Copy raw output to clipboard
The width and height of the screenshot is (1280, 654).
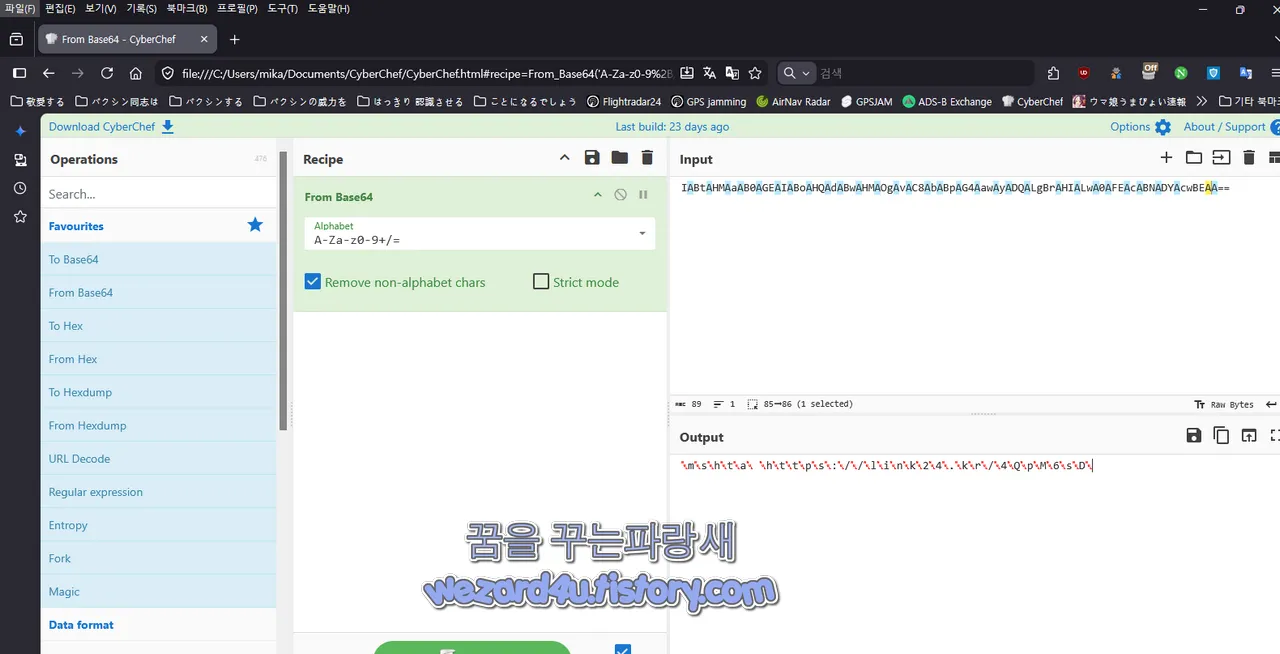click(1221, 435)
